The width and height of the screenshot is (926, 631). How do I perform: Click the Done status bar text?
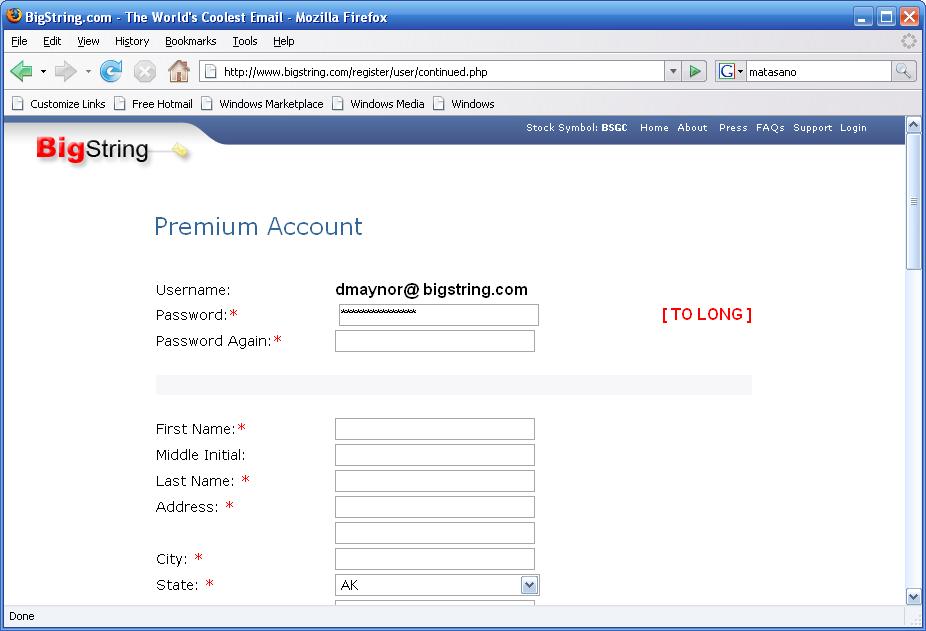pos(22,616)
